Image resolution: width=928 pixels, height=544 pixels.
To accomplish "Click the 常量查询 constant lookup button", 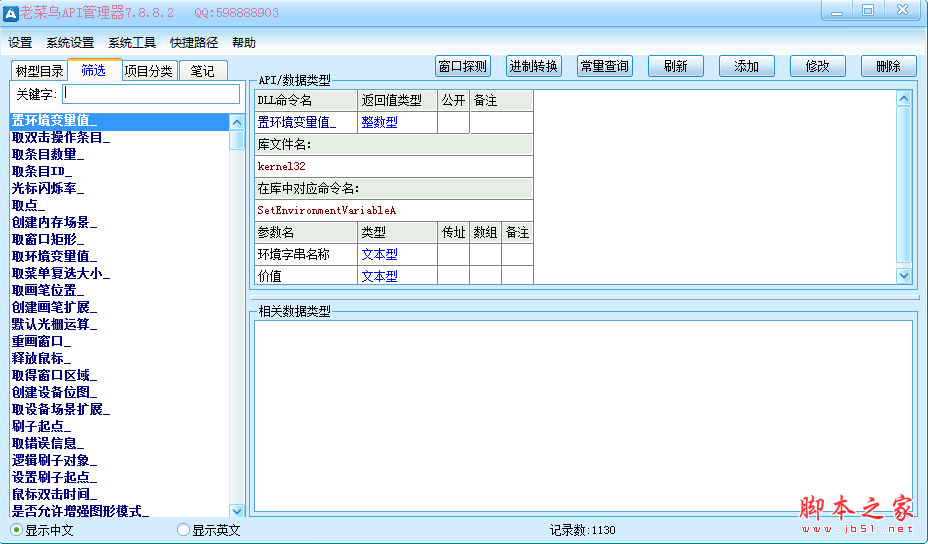I will (605, 66).
